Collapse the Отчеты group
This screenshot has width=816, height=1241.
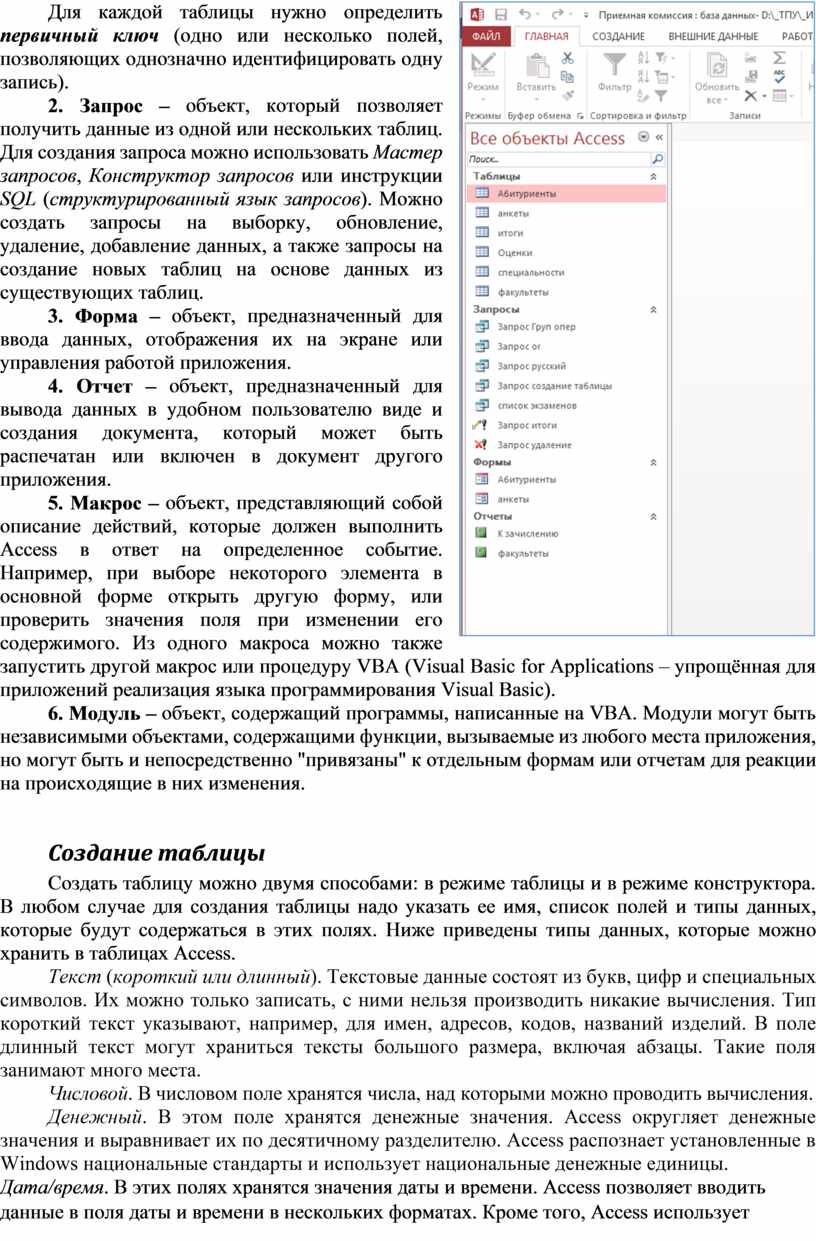click(x=654, y=517)
